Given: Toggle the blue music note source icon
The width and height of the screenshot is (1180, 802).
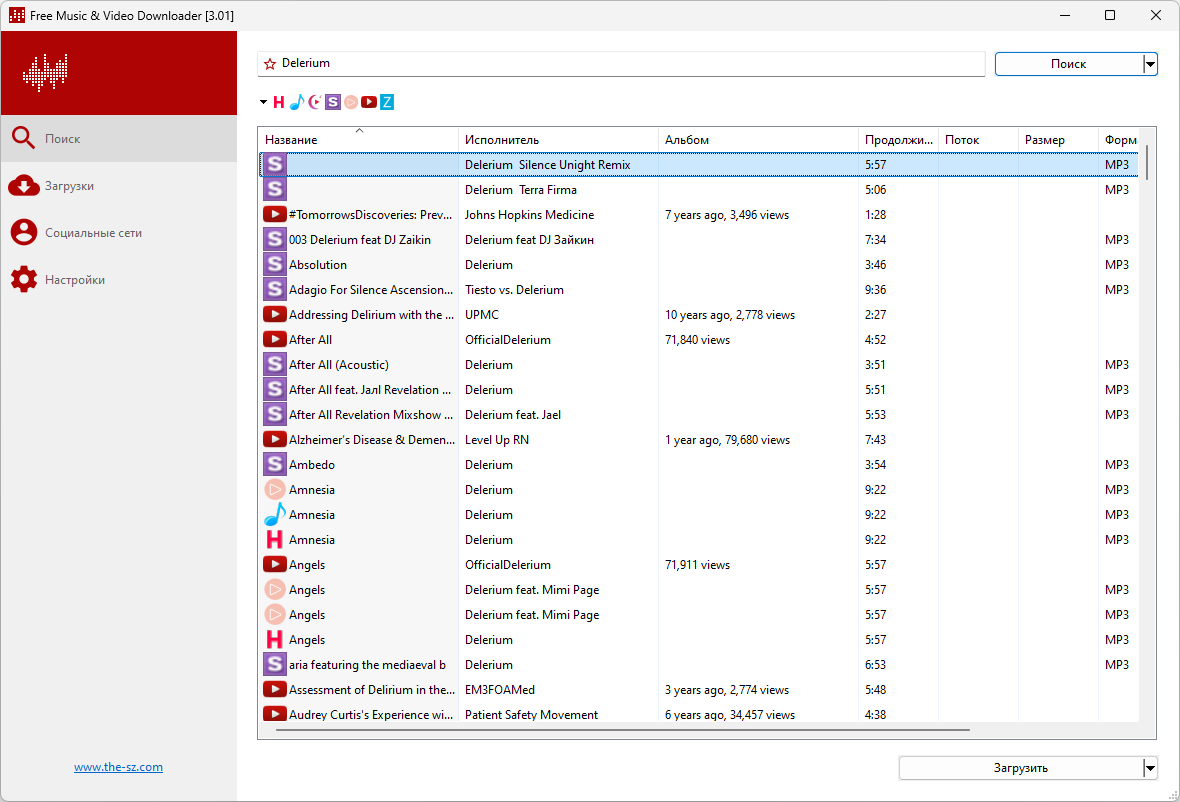Looking at the screenshot, I should tap(297, 102).
